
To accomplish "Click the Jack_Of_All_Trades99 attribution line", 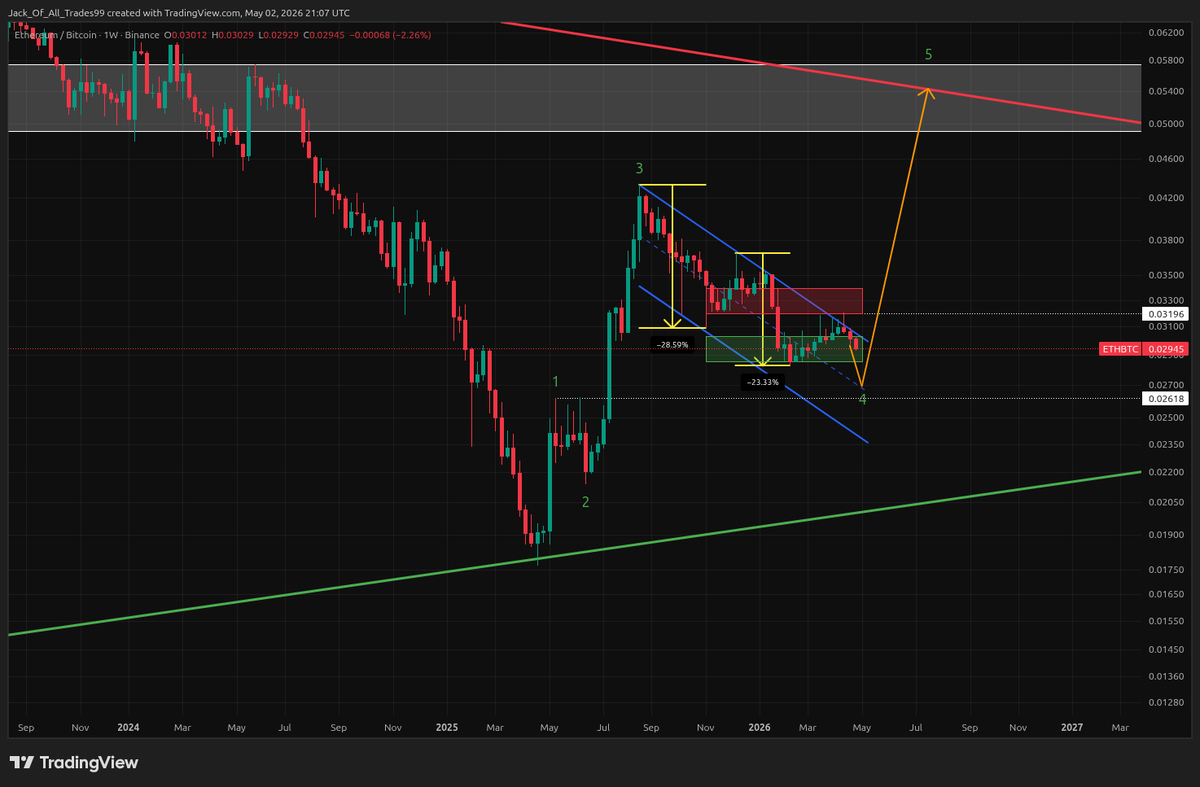I will pyautogui.click(x=179, y=13).
